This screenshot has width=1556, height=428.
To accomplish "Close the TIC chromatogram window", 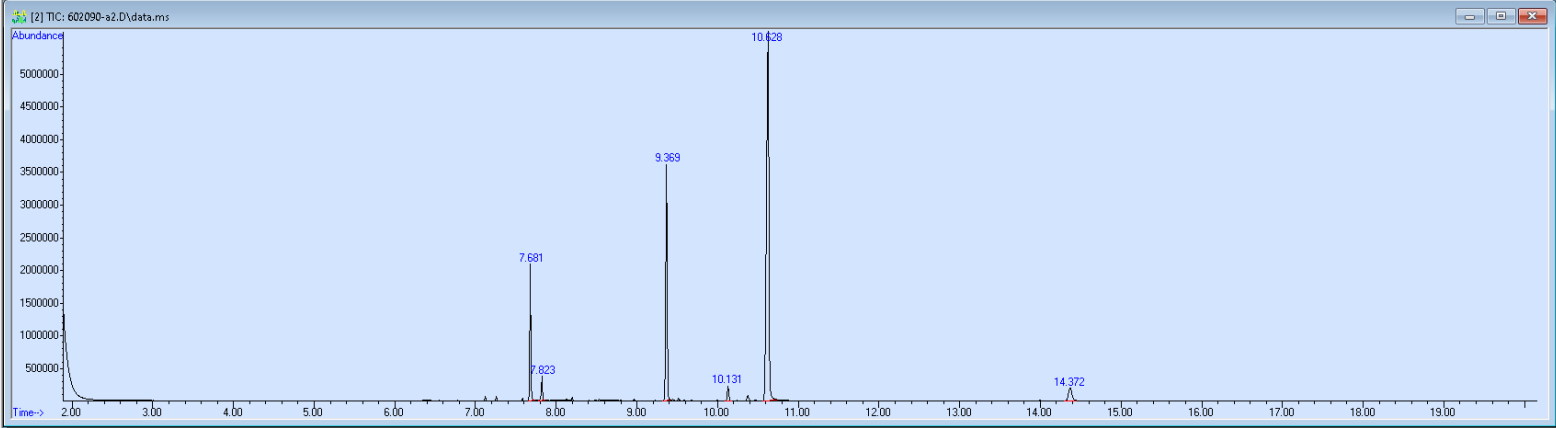I will 1532,16.
